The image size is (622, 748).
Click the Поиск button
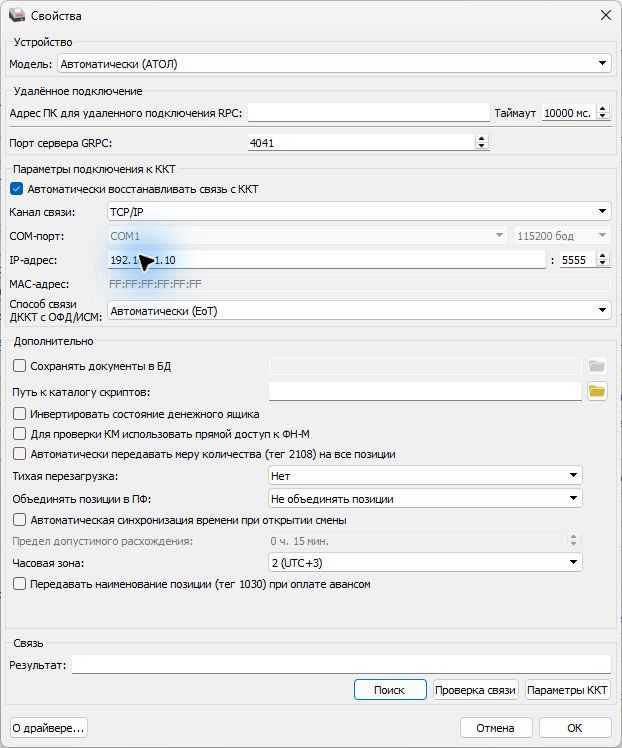point(390,690)
